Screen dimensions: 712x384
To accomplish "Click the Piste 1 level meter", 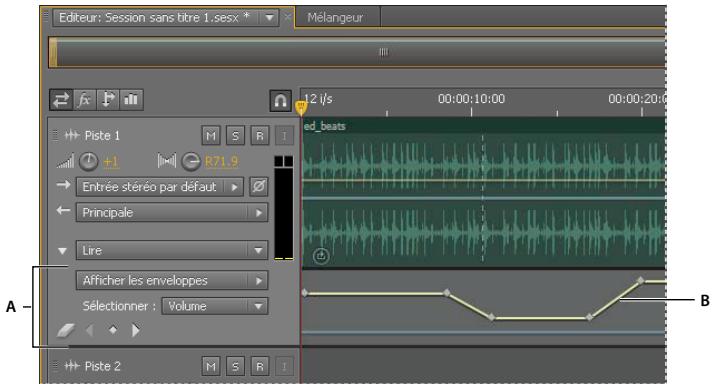I will click(x=284, y=208).
